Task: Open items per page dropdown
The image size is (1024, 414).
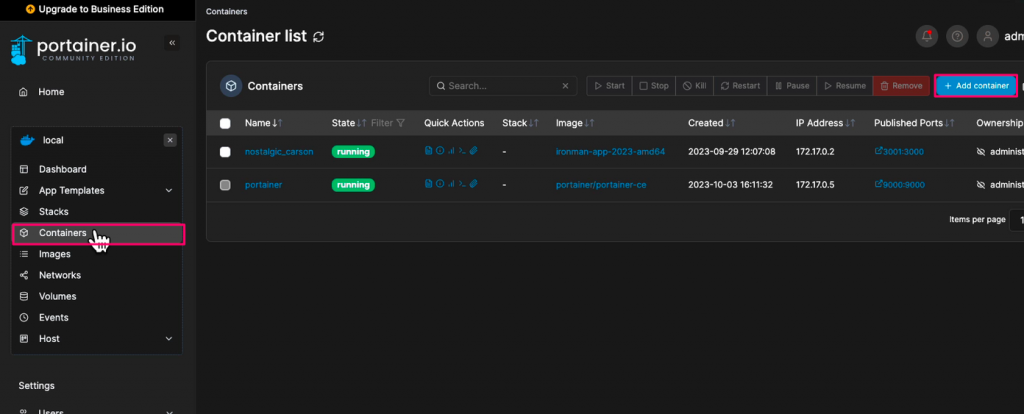Action: tap(1017, 220)
